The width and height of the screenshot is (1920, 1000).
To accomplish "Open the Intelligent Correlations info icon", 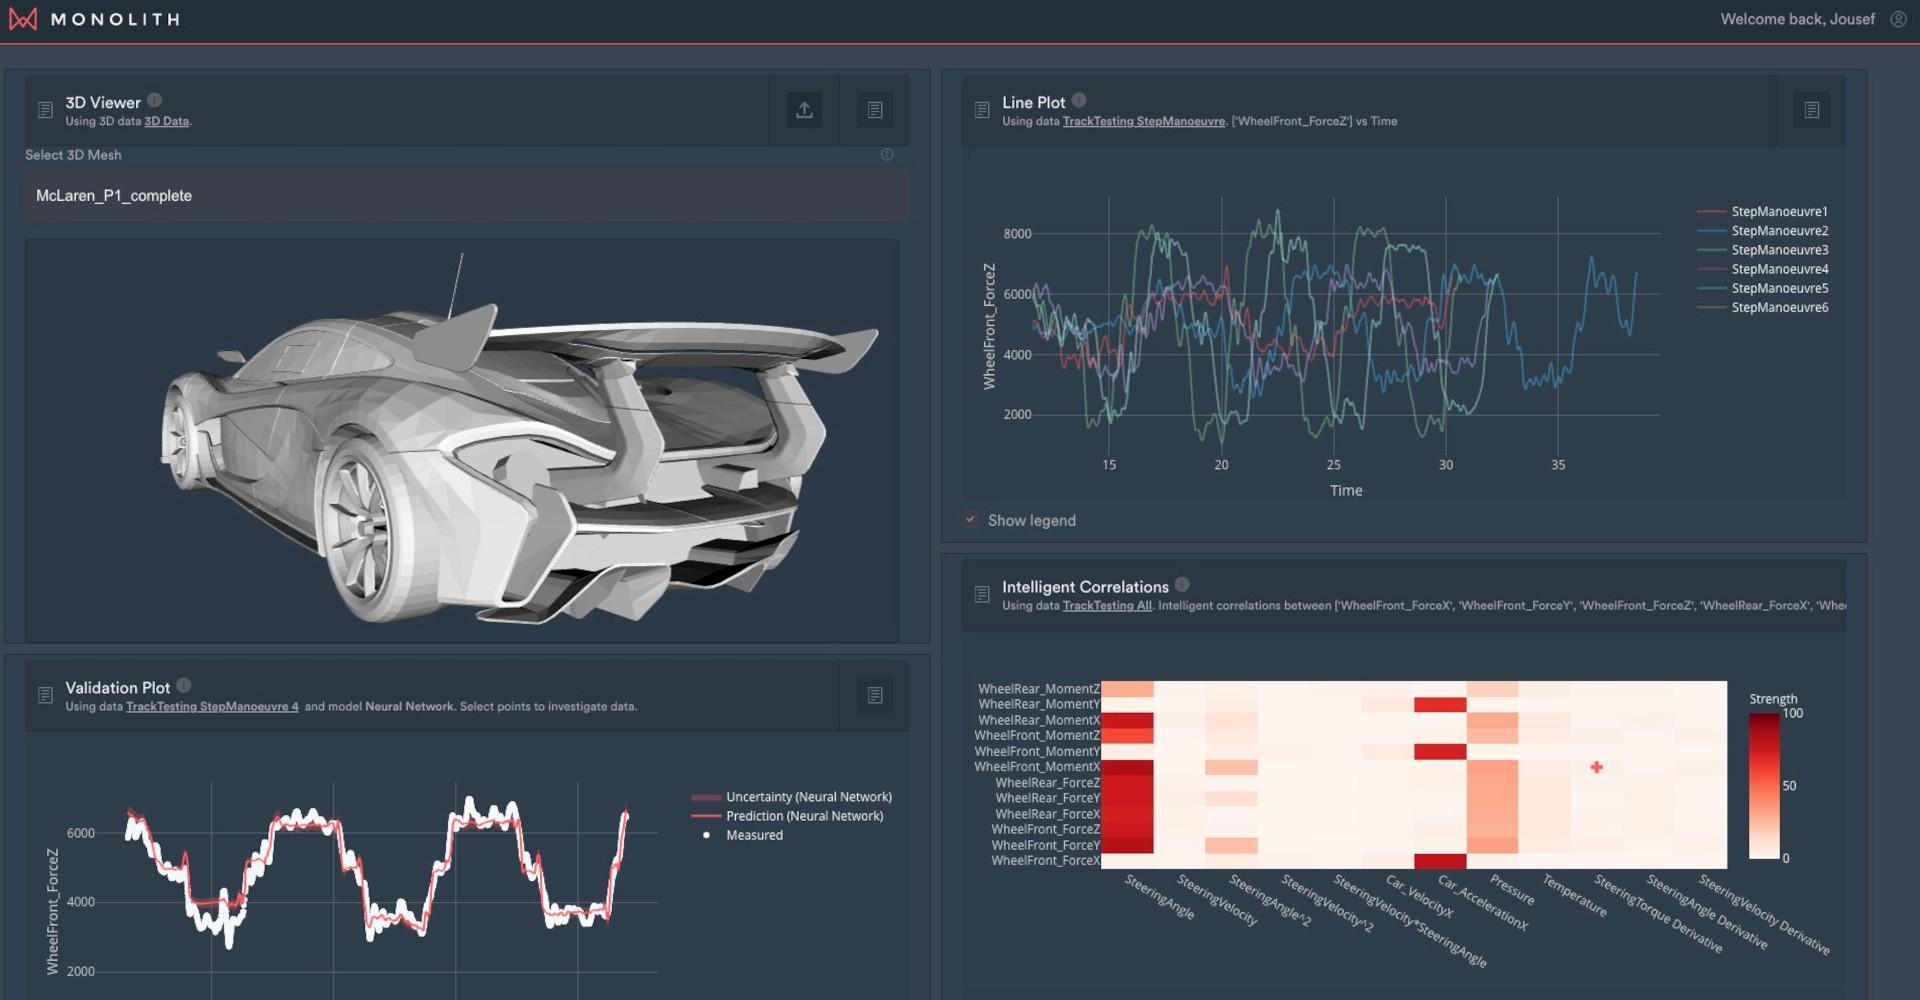I will (1182, 584).
